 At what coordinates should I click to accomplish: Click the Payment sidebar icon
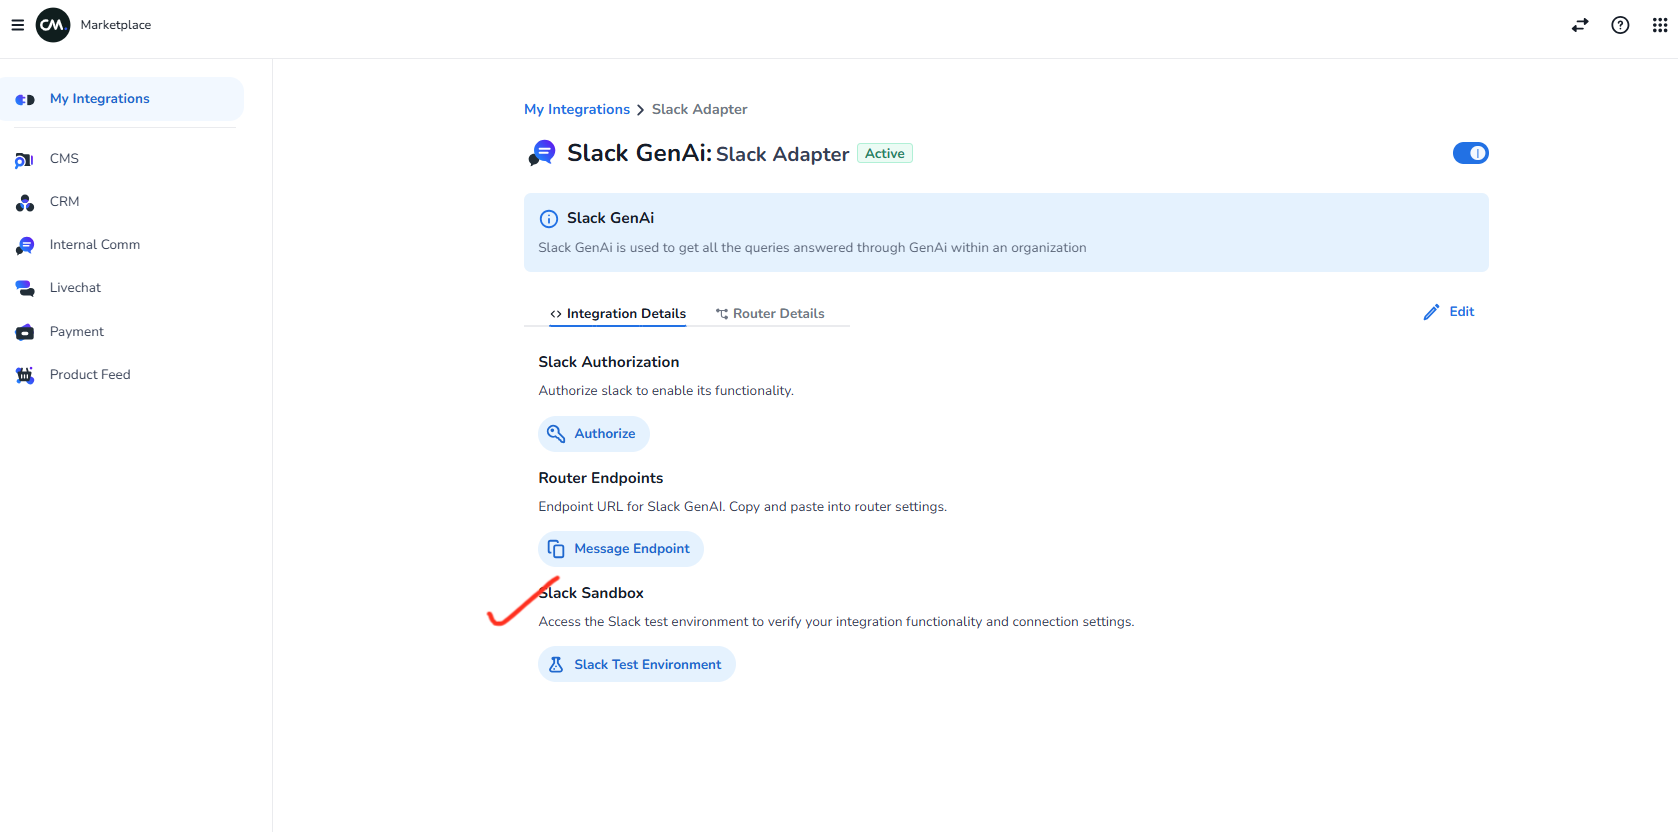point(25,332)
